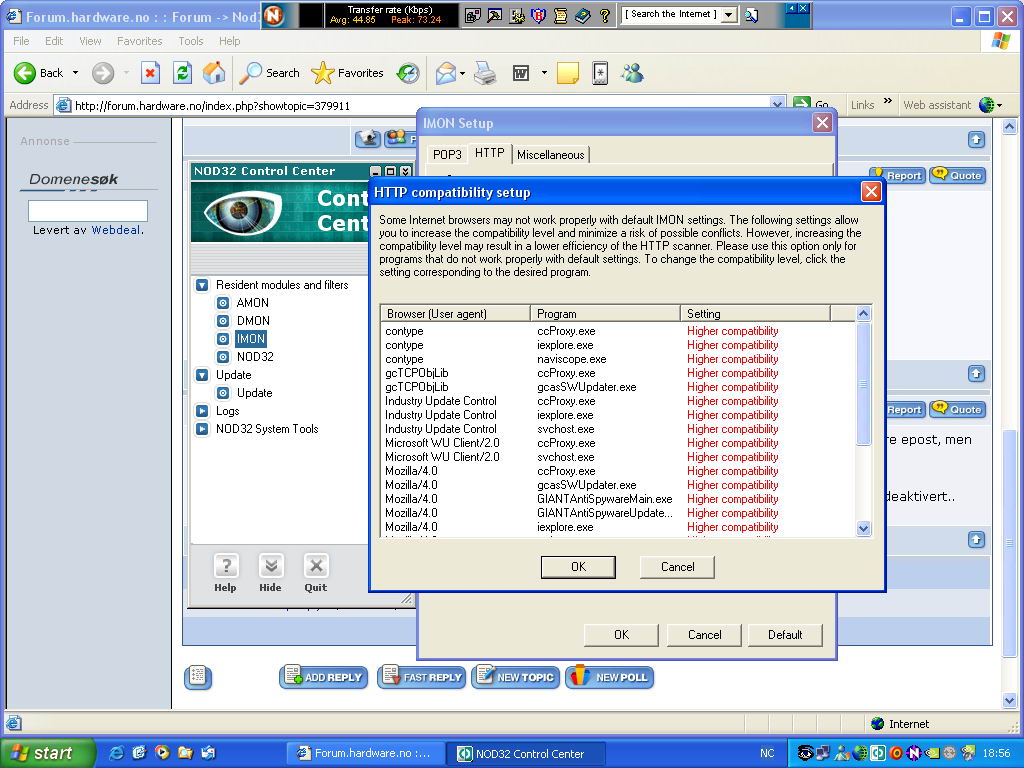
Task: Open Favorites star in IE toolbar
Action: point(347,73)
